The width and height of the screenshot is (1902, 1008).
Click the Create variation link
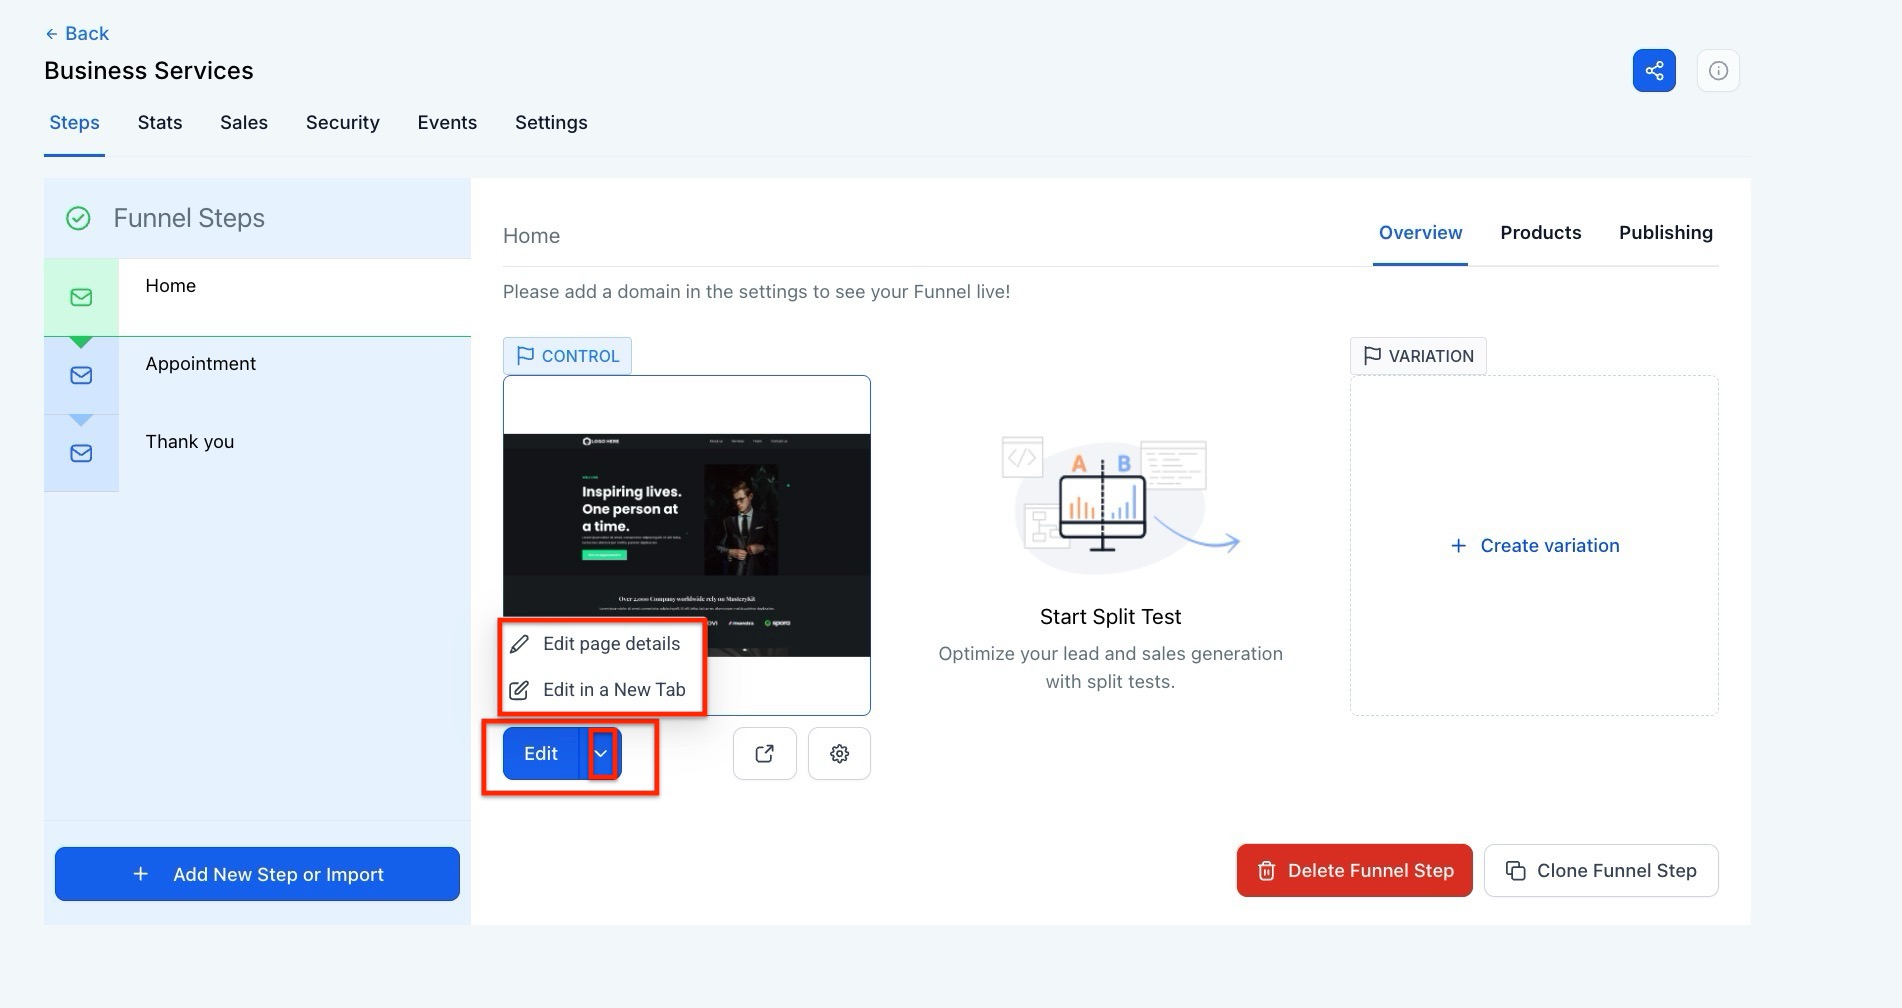pyautogui.click(x=1535, y=546)
